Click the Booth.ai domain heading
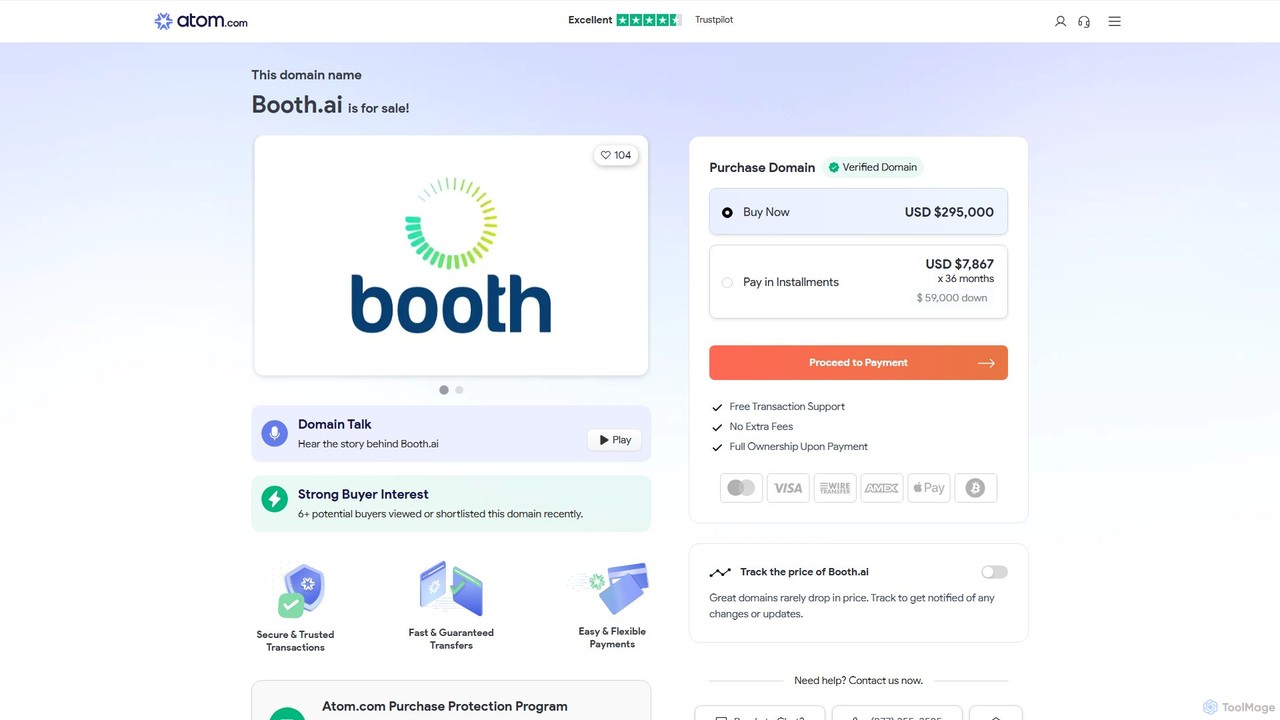 tap(297, 105)
